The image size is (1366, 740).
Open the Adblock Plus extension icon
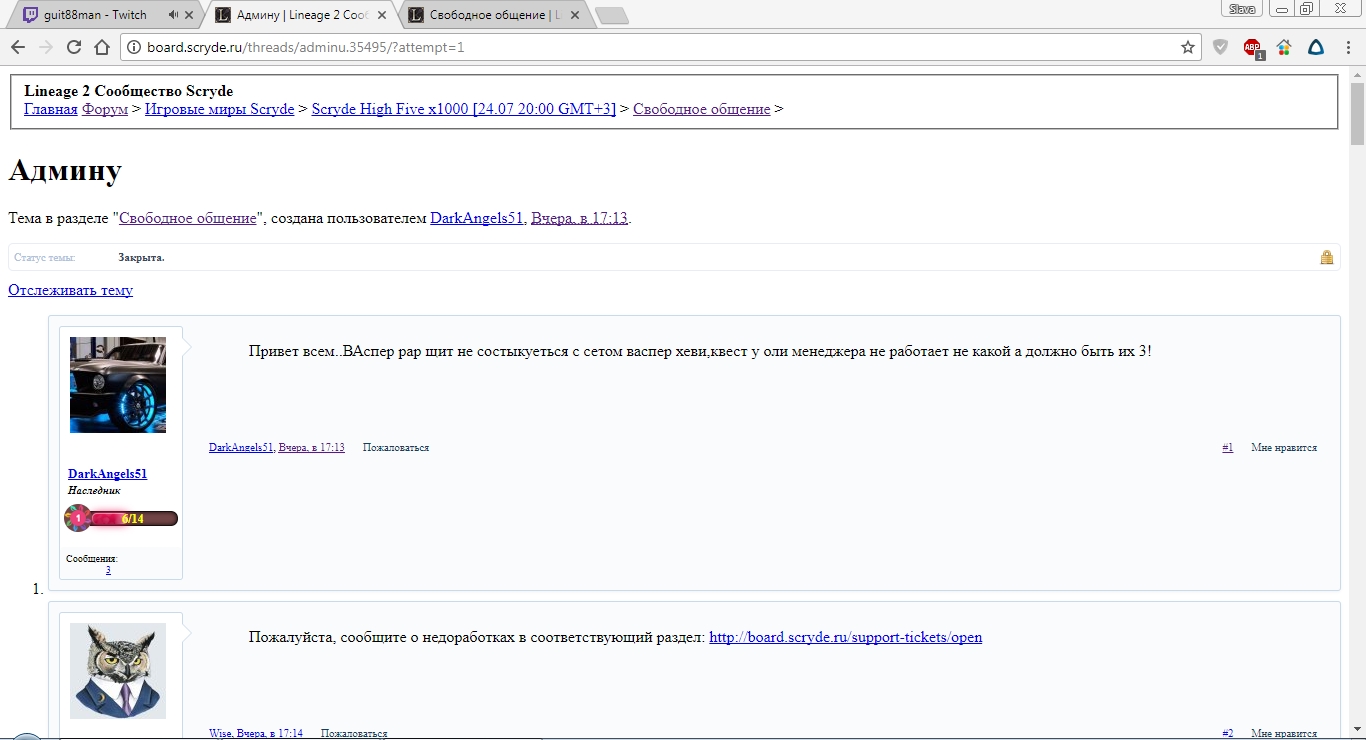pyautogui.click(x=1252, y=47)
